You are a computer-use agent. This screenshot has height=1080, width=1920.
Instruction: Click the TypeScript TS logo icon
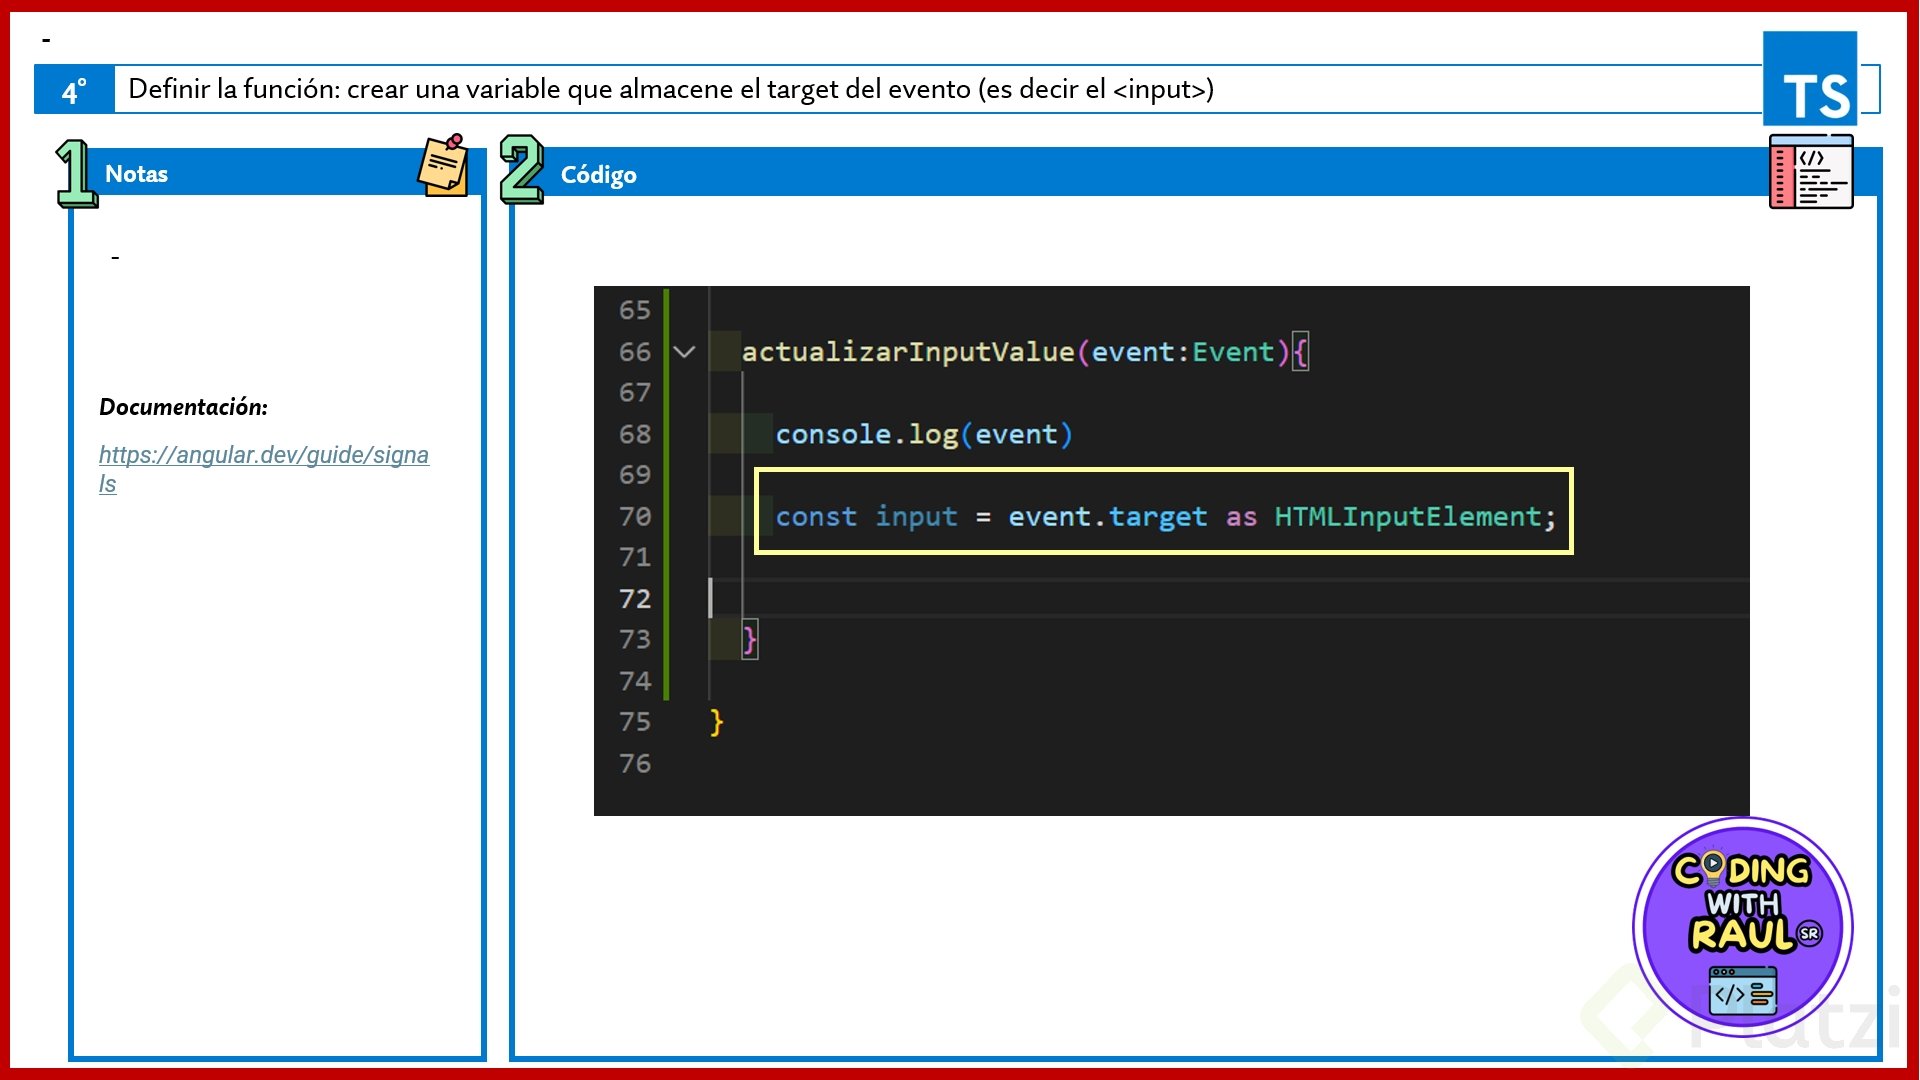coord(1810,79)
